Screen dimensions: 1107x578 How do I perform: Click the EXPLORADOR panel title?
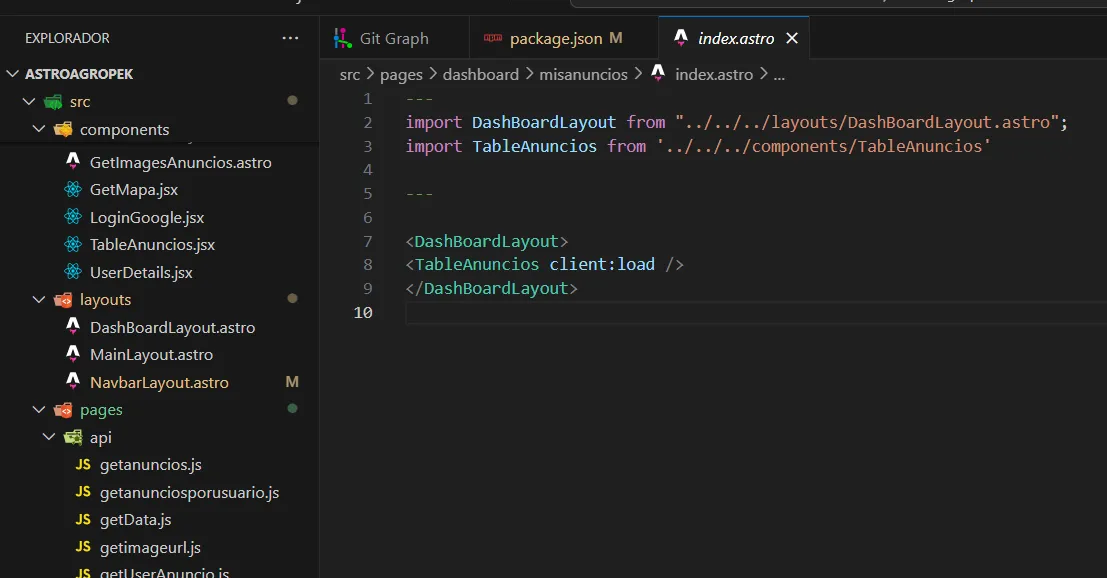(67, 38)
